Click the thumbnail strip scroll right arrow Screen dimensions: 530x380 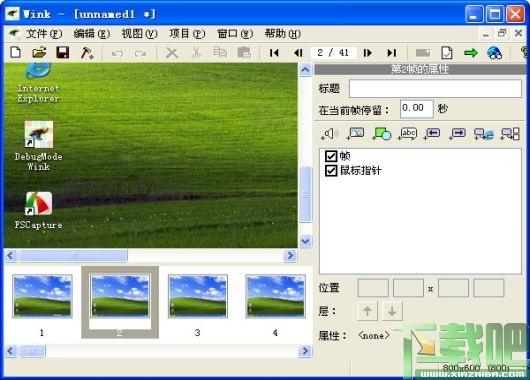305,351
